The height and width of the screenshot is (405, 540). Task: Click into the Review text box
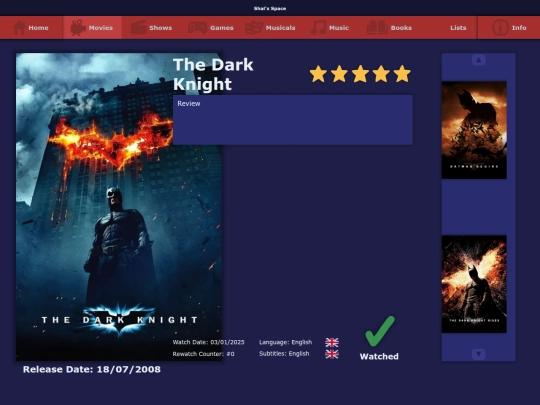293,120
